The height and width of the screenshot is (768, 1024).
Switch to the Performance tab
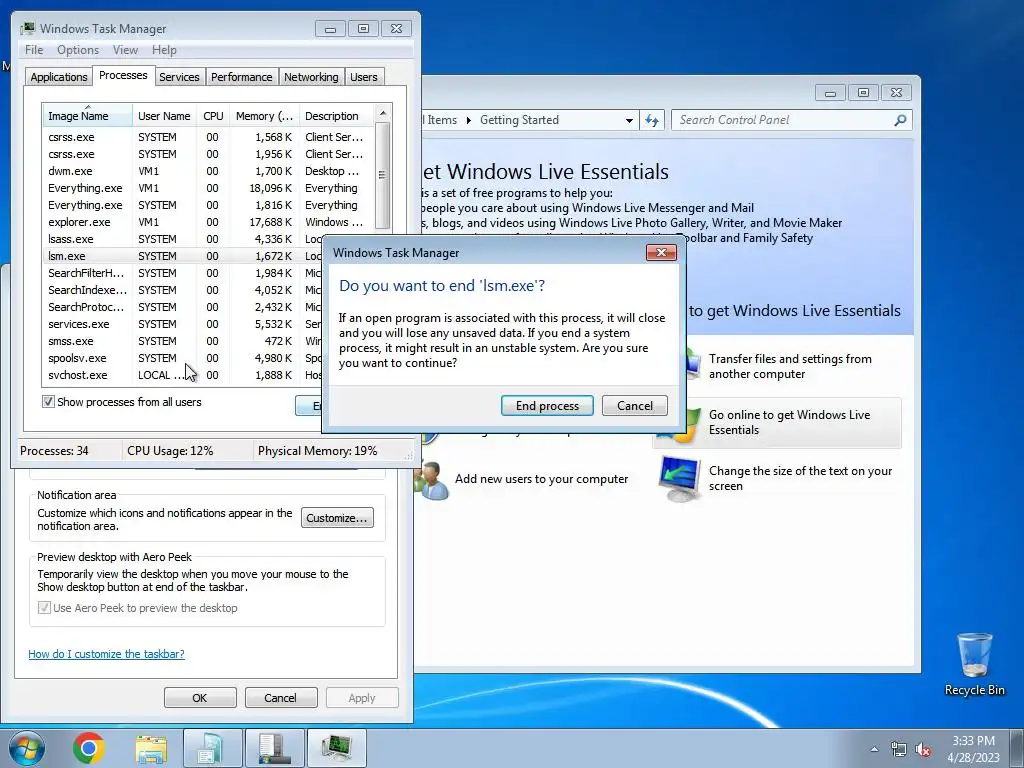pyautogui.click(x=242, y=77)
